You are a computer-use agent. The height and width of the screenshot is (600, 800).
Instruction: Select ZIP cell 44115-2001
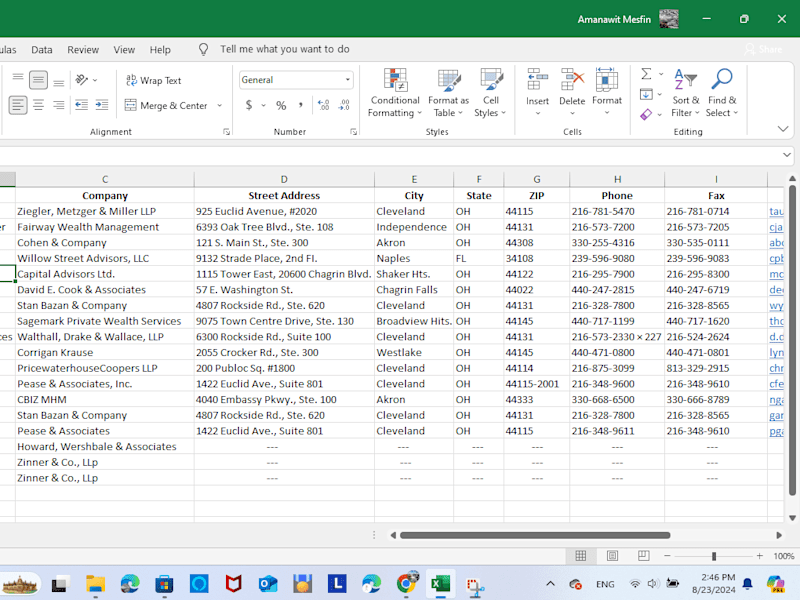536,384
